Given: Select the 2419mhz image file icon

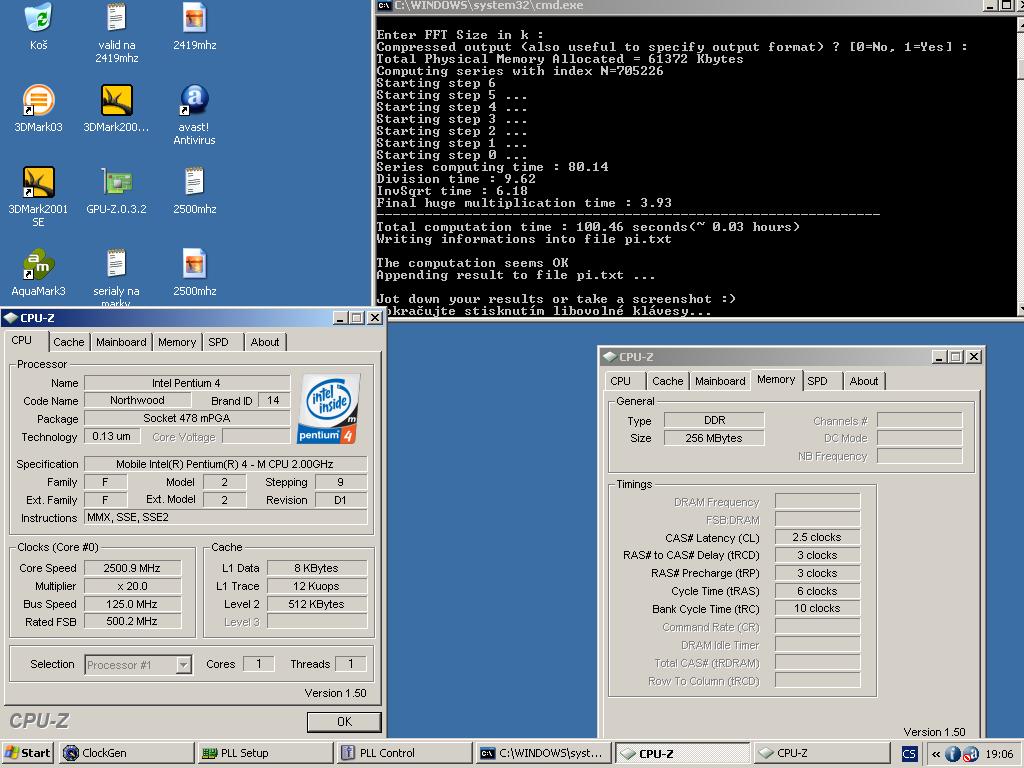Looking at the screenshot, I should coord(195,18).
